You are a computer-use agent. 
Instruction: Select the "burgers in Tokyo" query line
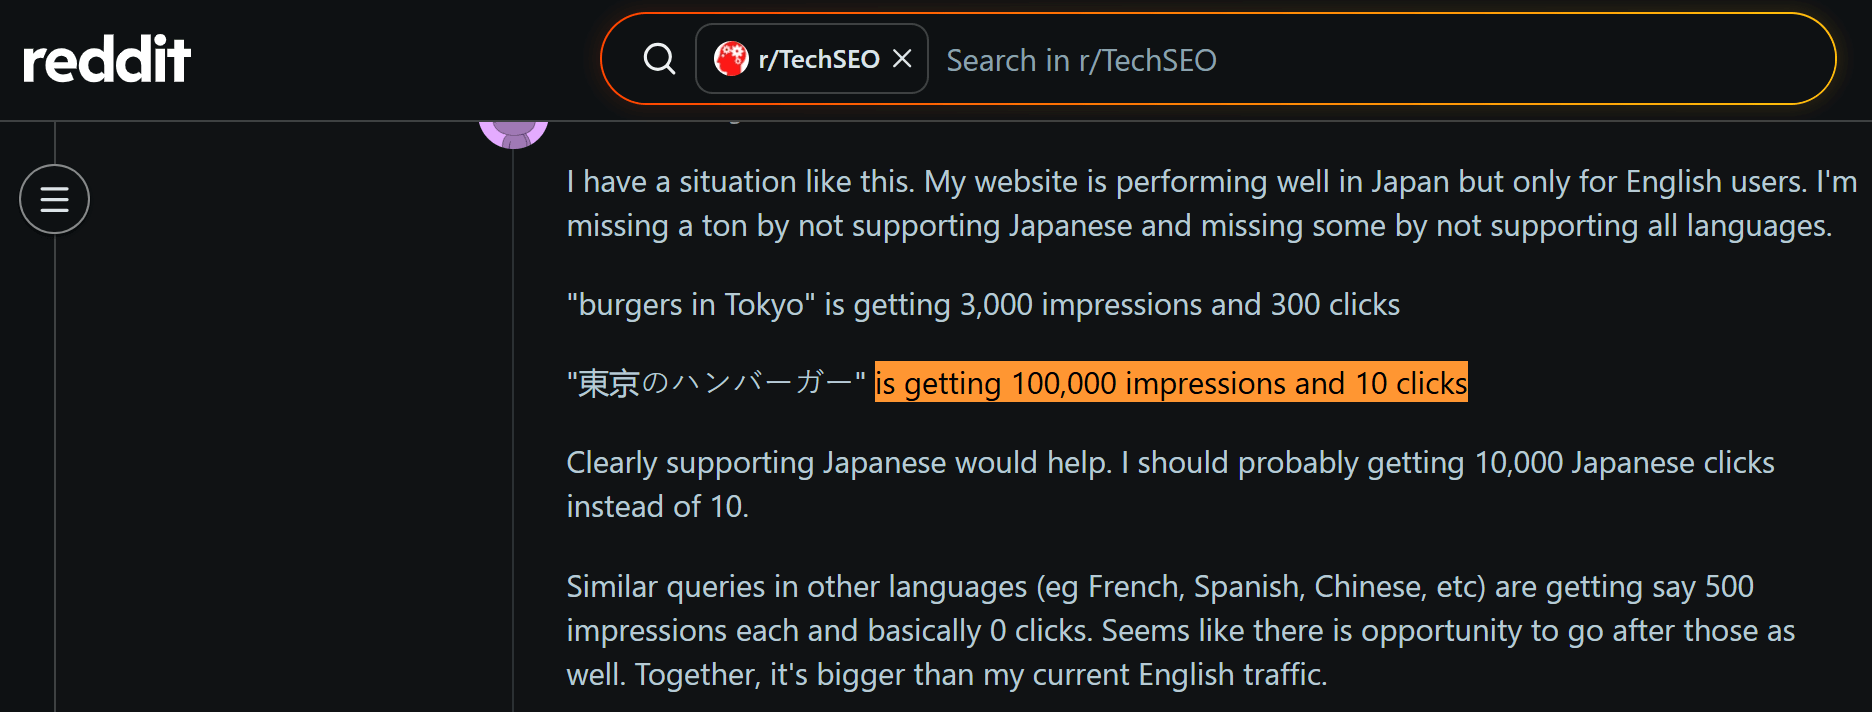983,305
